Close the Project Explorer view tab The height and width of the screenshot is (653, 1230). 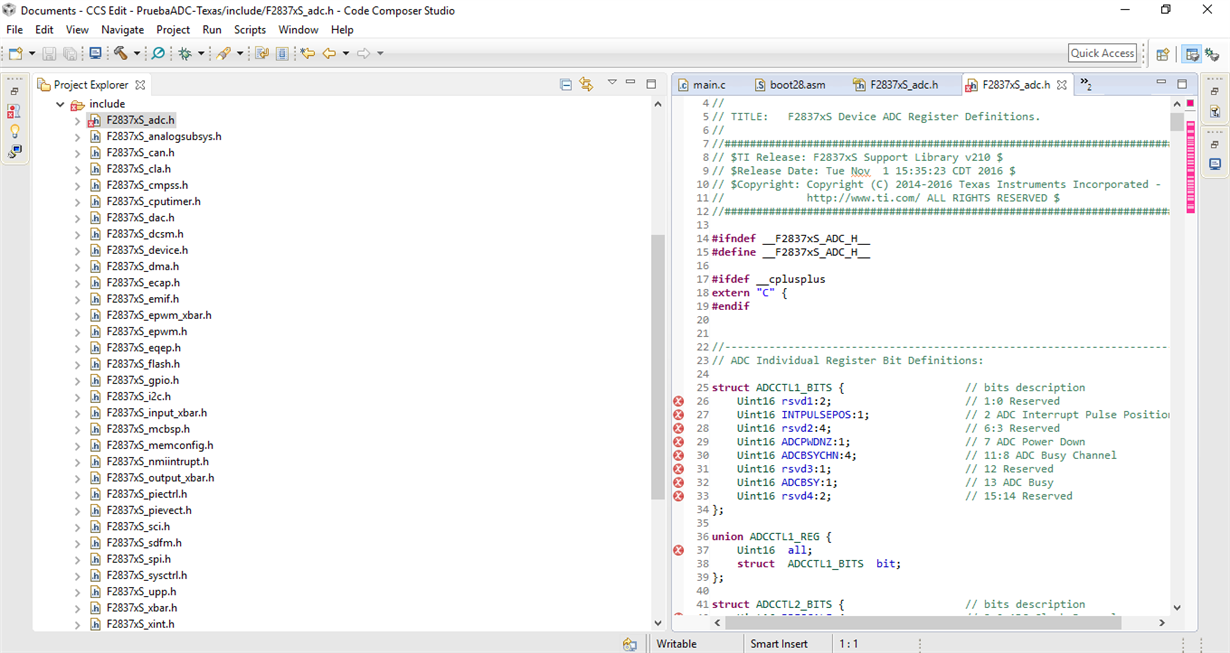[x=140, y=85]
